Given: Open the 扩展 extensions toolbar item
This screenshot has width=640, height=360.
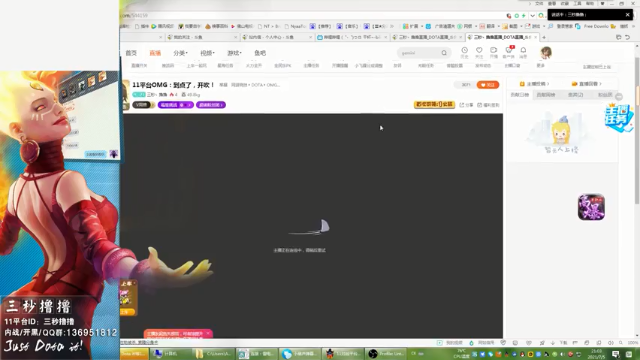Looking at the screenshot, I should [x=411, y=26].
